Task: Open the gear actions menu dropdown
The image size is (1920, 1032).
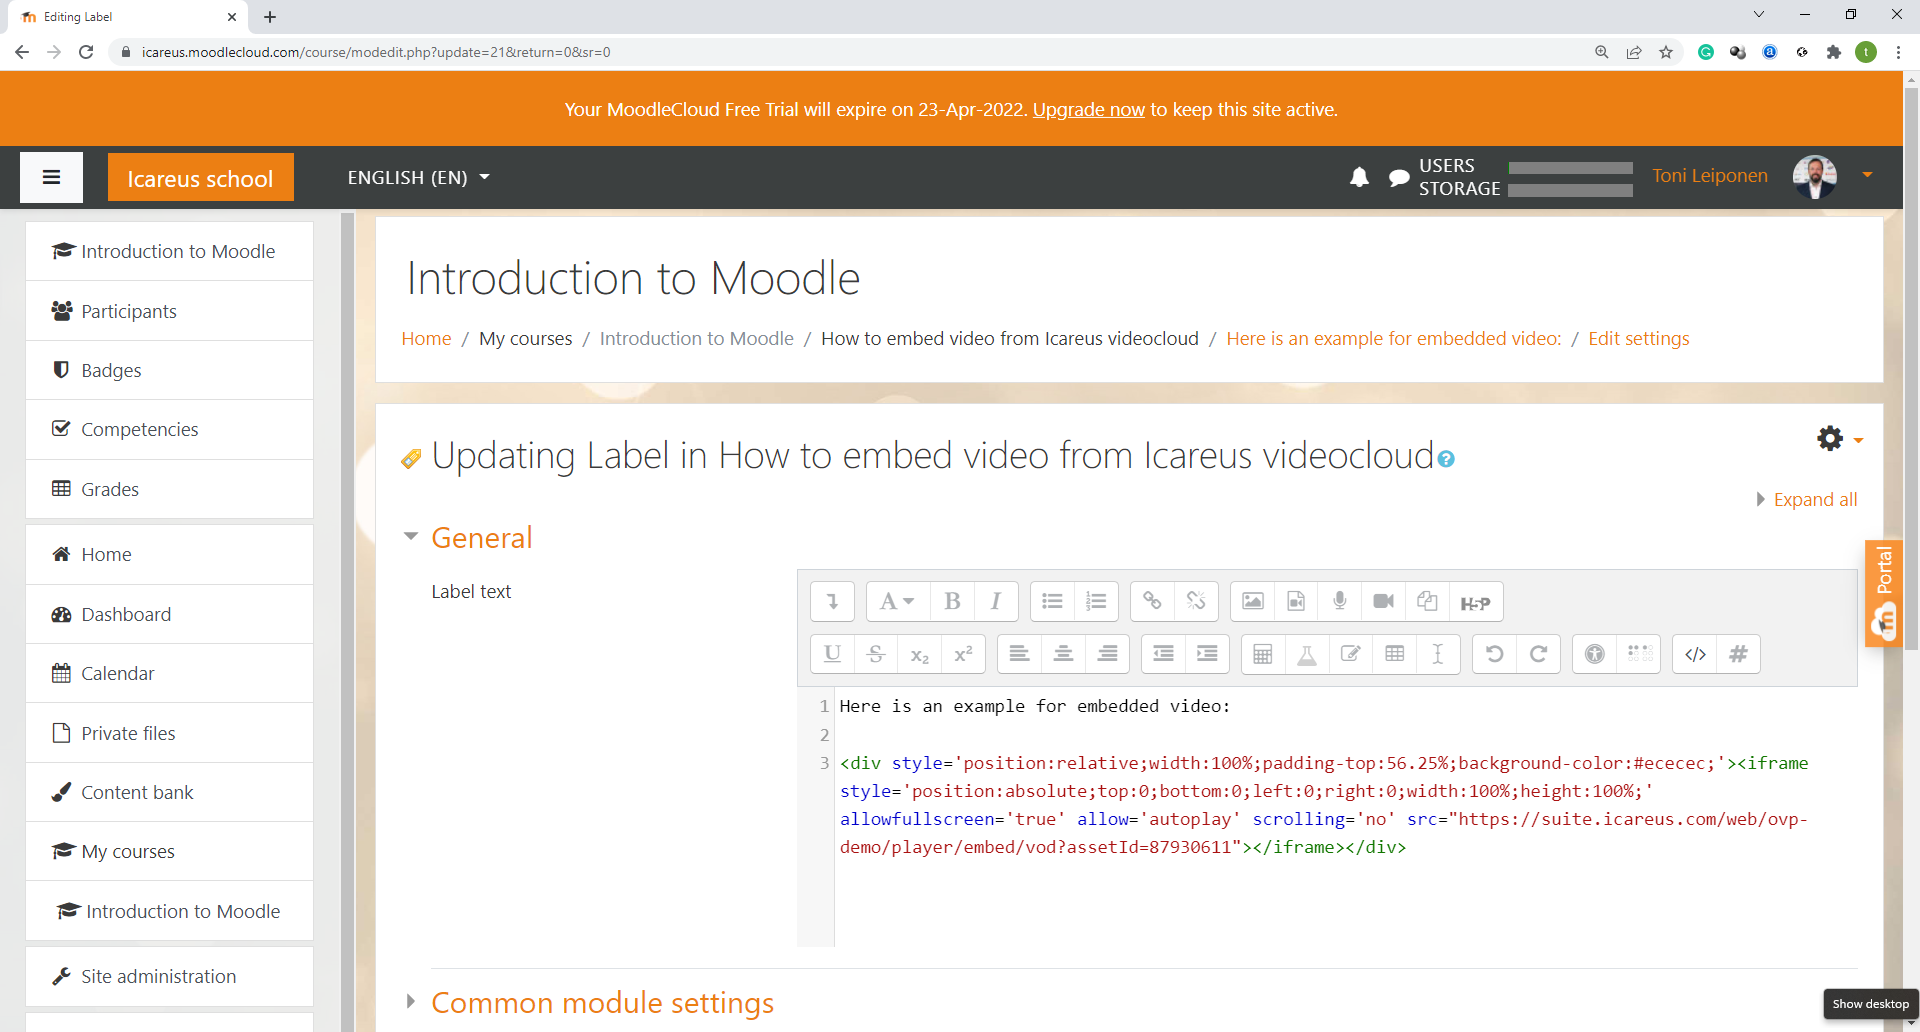Action: pos(1838,439)
